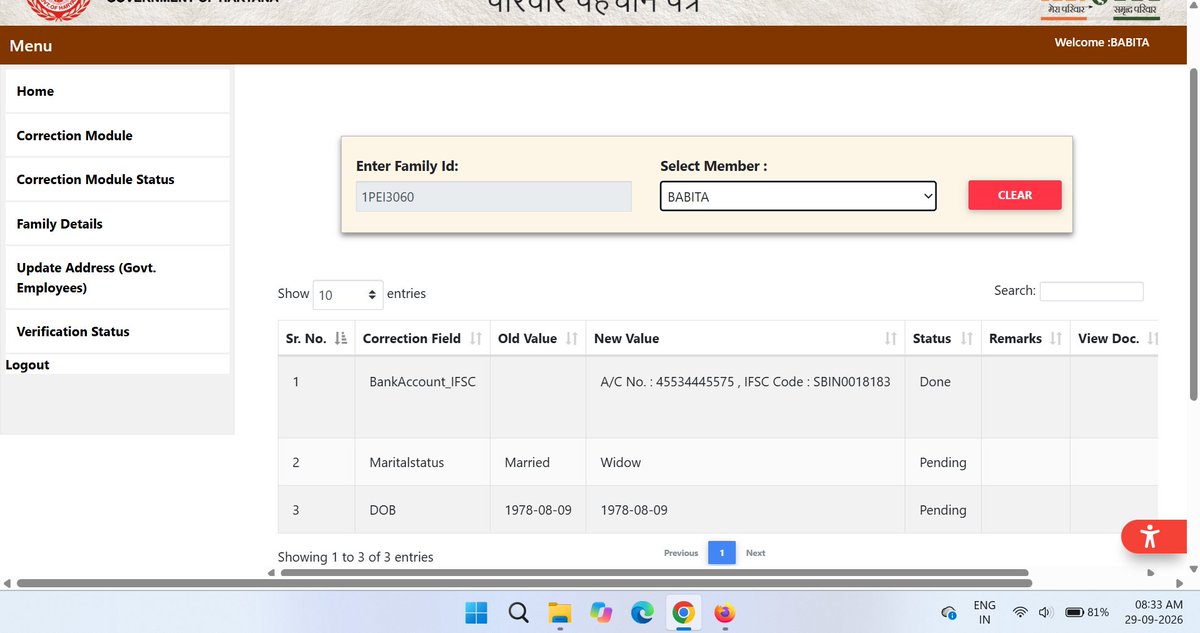Screen dimensions: 1200x633
Task: Sort by Correction Field column
Action: pos(422,338)
